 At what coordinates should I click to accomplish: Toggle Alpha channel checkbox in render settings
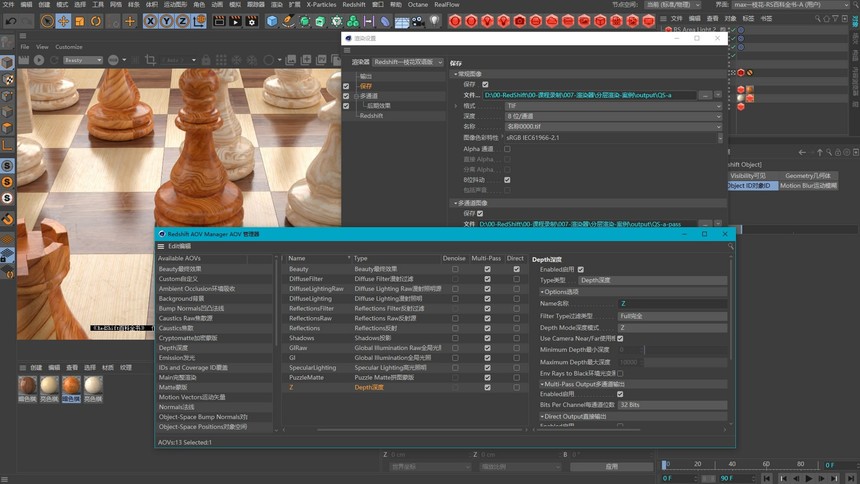click(507, 149)
